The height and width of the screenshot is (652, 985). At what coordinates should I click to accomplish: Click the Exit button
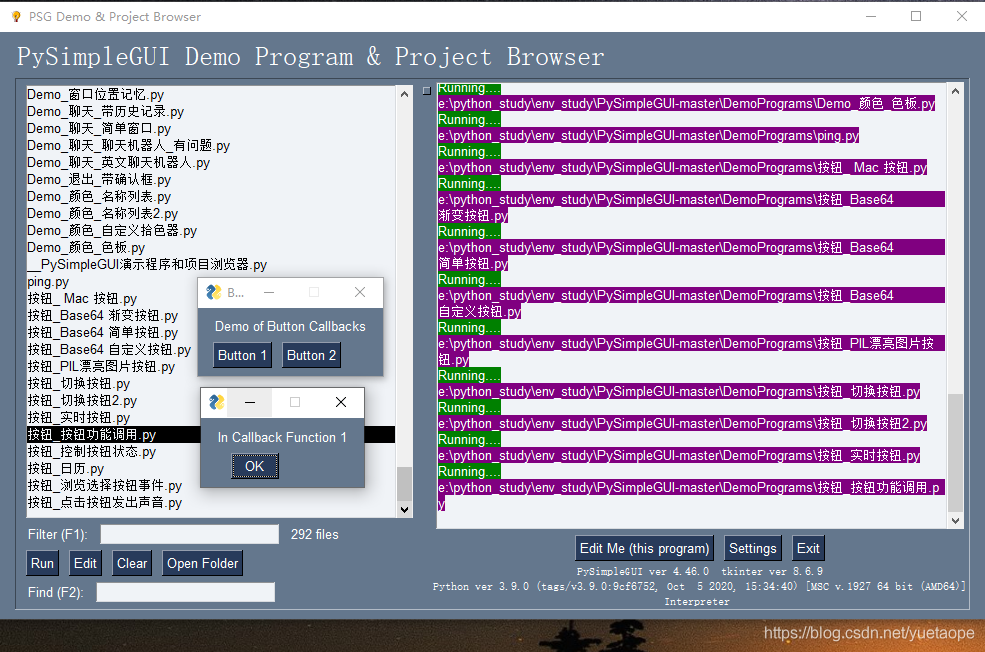click(x=808, y=548)
